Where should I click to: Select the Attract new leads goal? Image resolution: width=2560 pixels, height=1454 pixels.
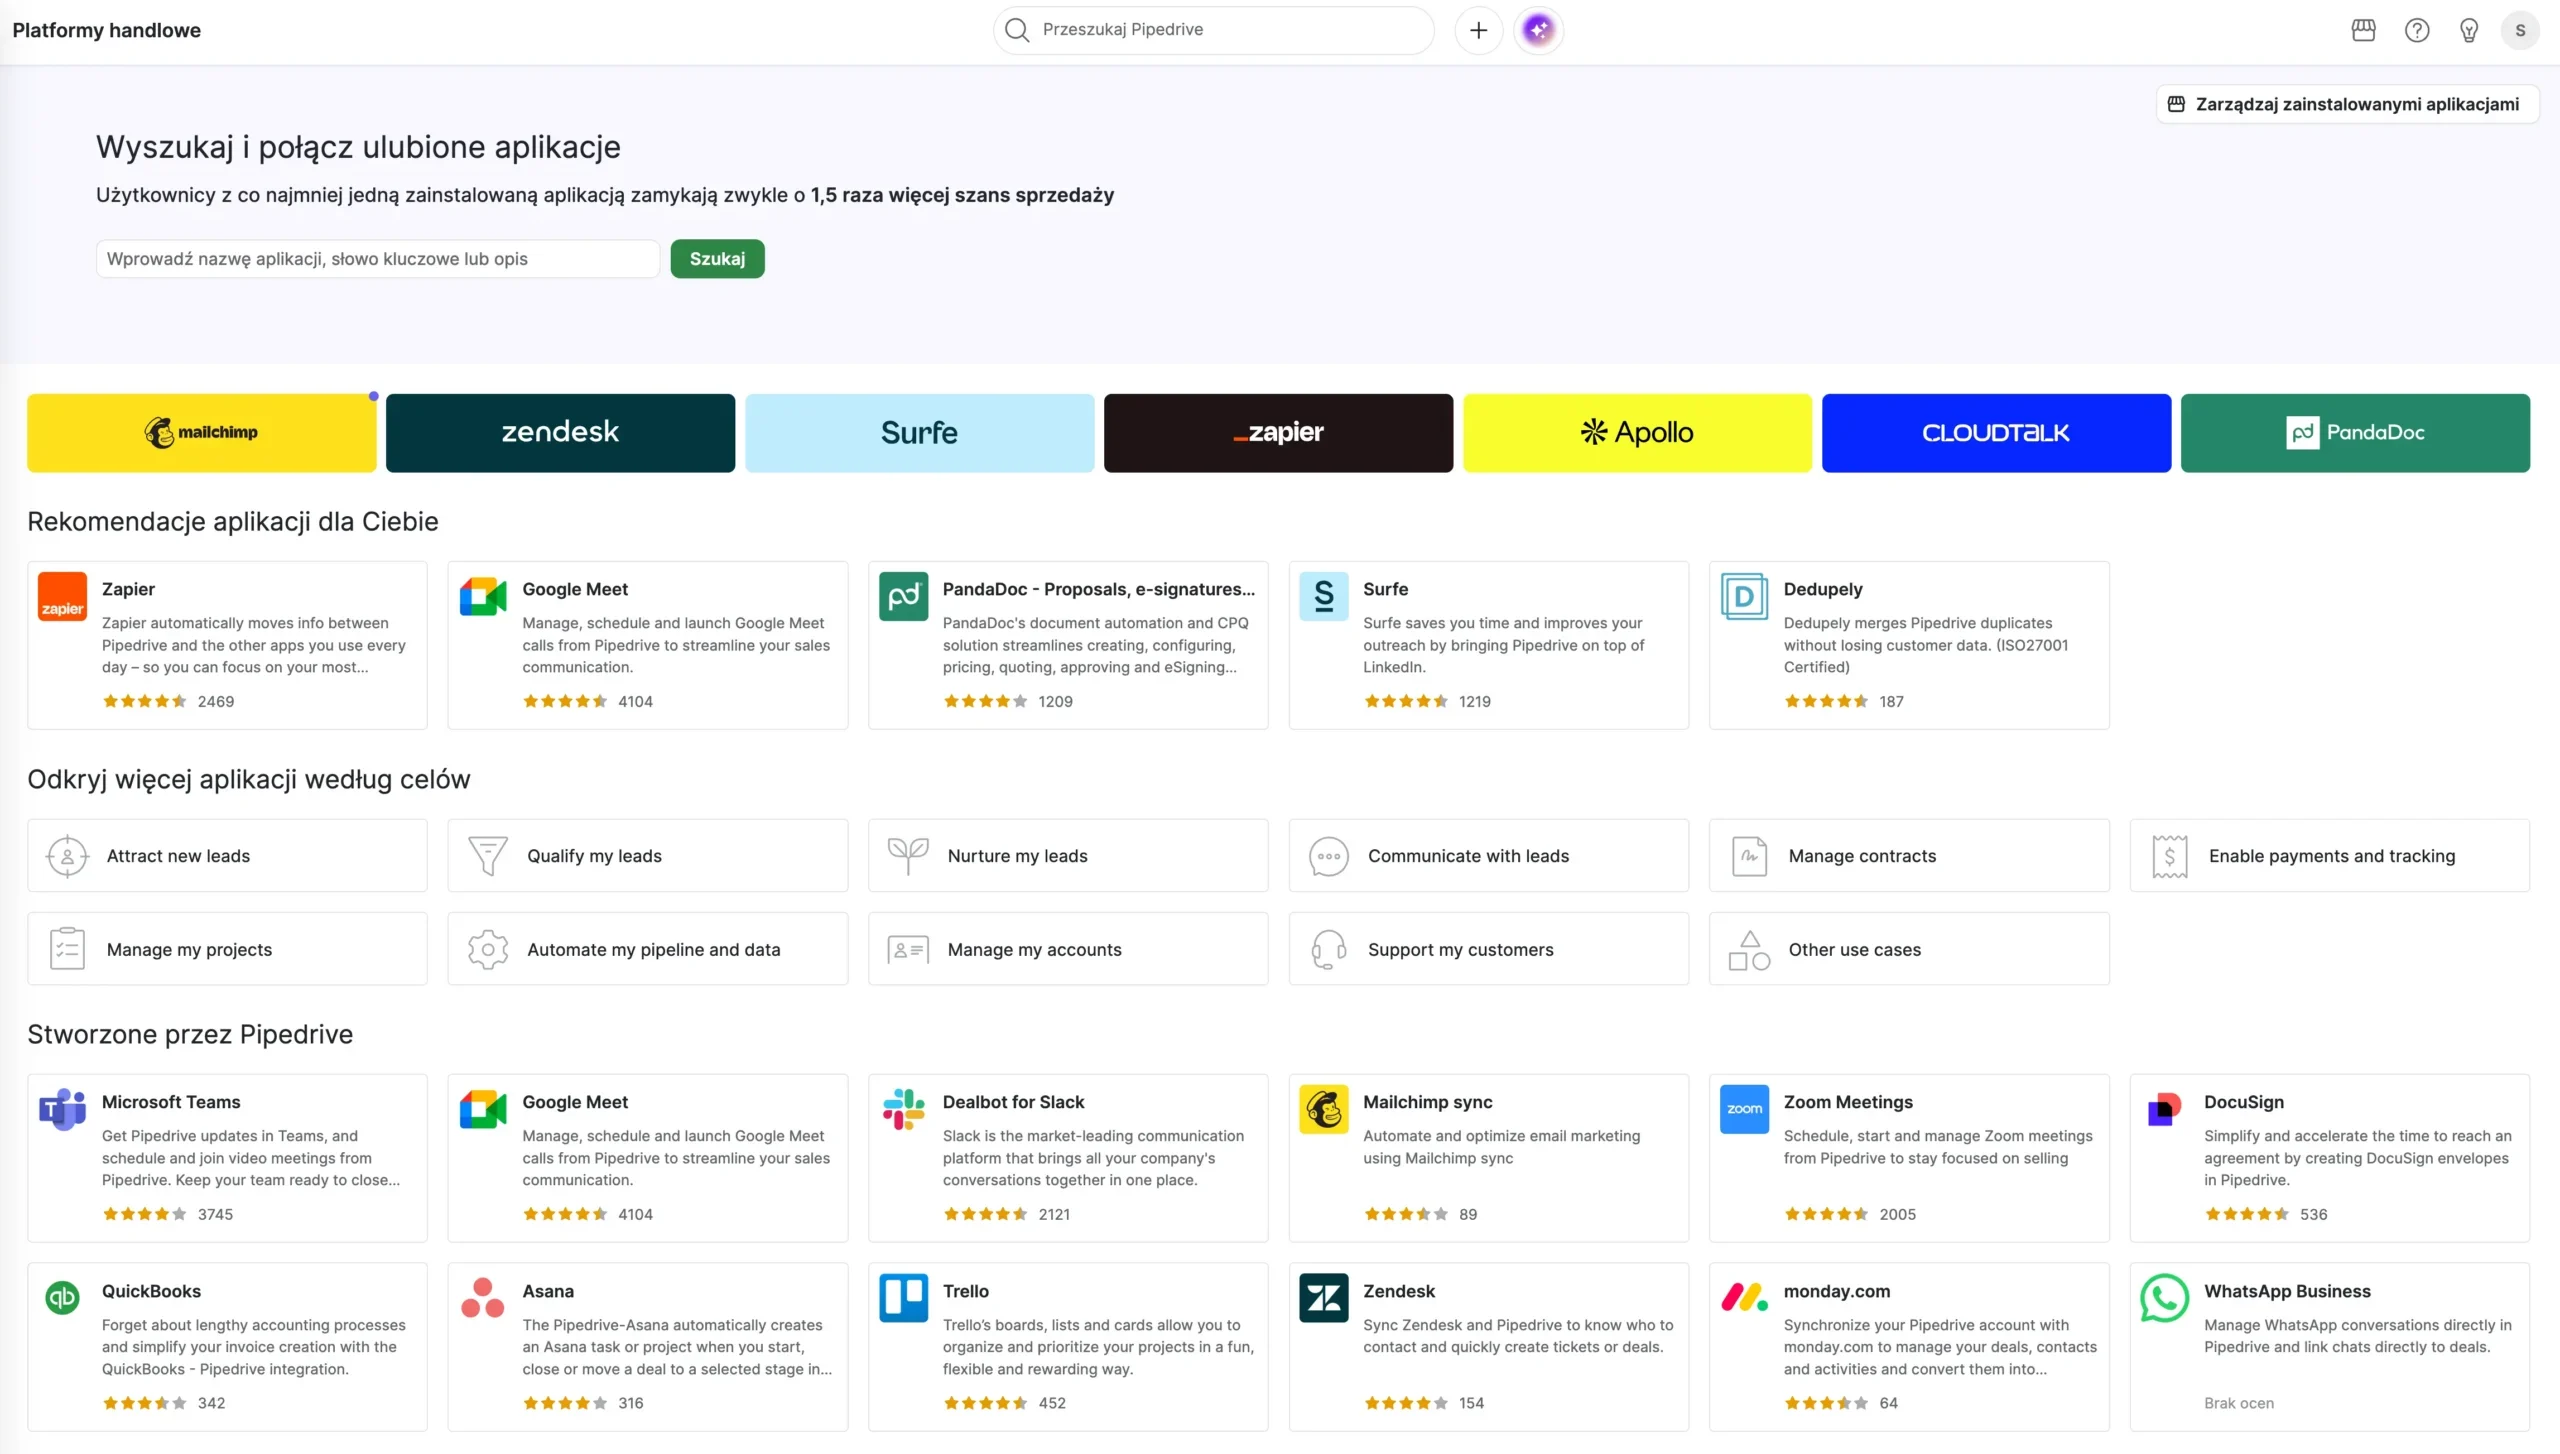pyautogui.click(x=227, y=856)
